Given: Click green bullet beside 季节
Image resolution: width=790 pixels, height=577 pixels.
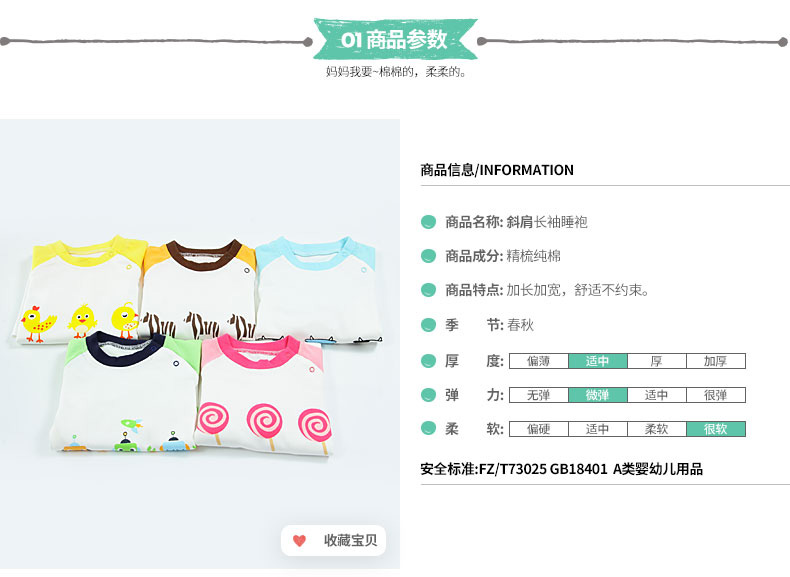Looking at the screenshot, I should [428, 325].
